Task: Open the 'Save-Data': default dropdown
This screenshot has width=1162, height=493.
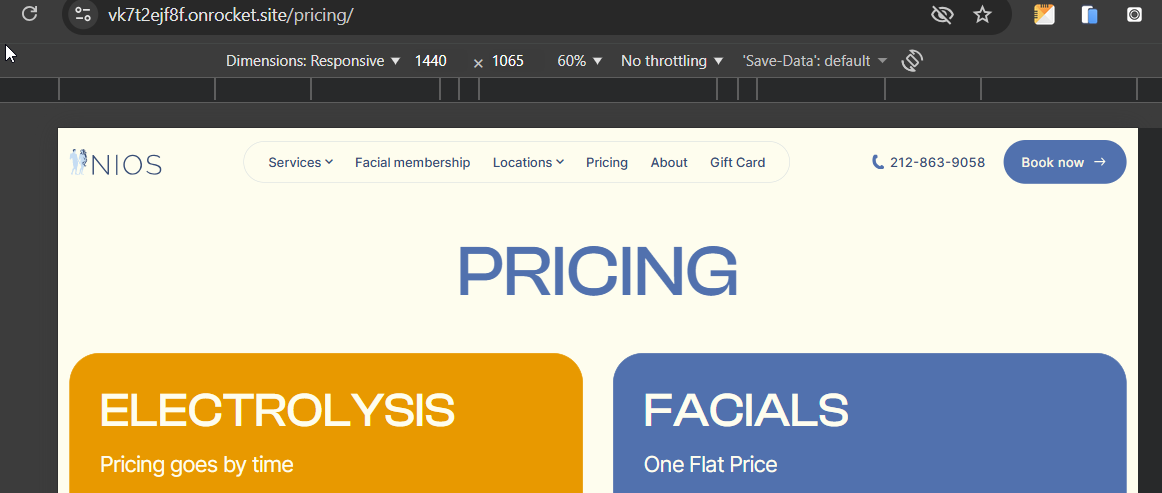Action: point(814,61)
